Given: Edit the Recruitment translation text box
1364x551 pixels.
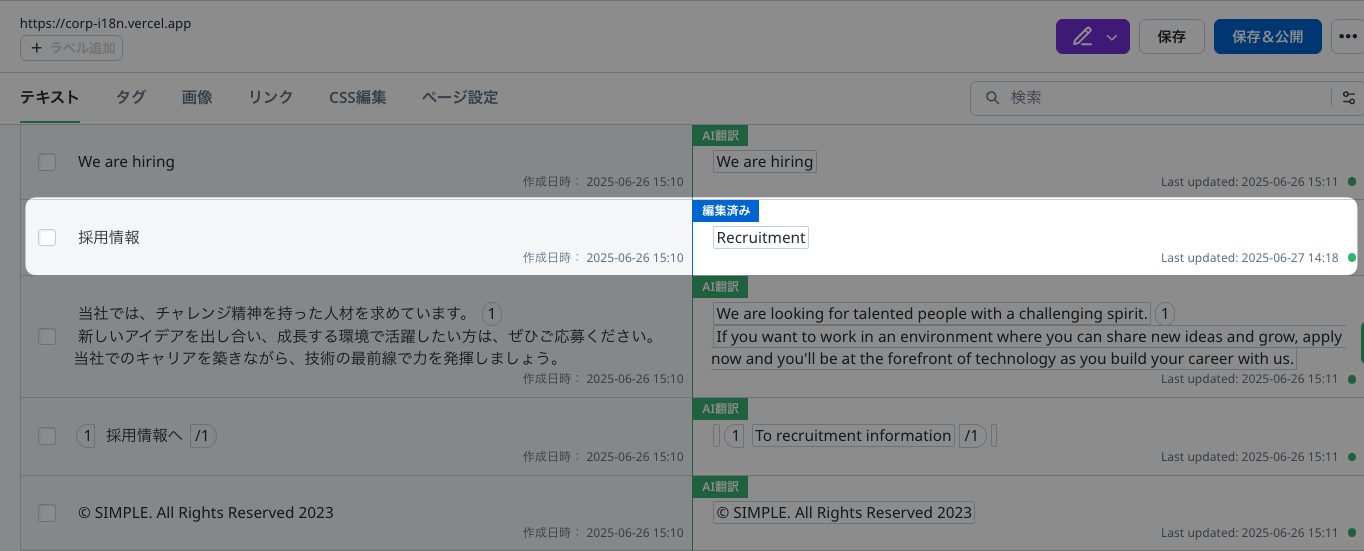Looking at the screenshot, I should pos(761,238).
